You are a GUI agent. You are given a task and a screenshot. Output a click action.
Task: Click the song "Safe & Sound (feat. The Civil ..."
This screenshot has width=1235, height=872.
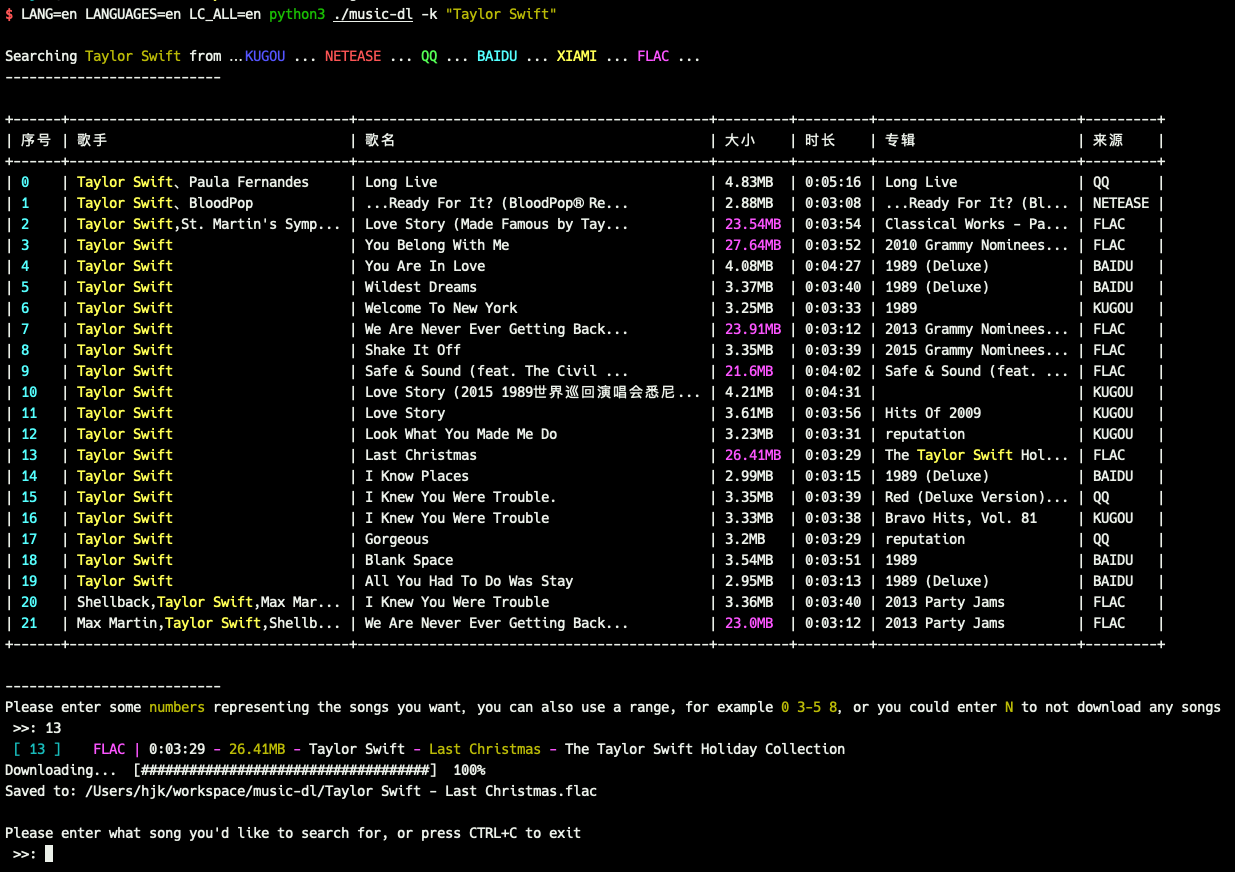click(497, 371)
